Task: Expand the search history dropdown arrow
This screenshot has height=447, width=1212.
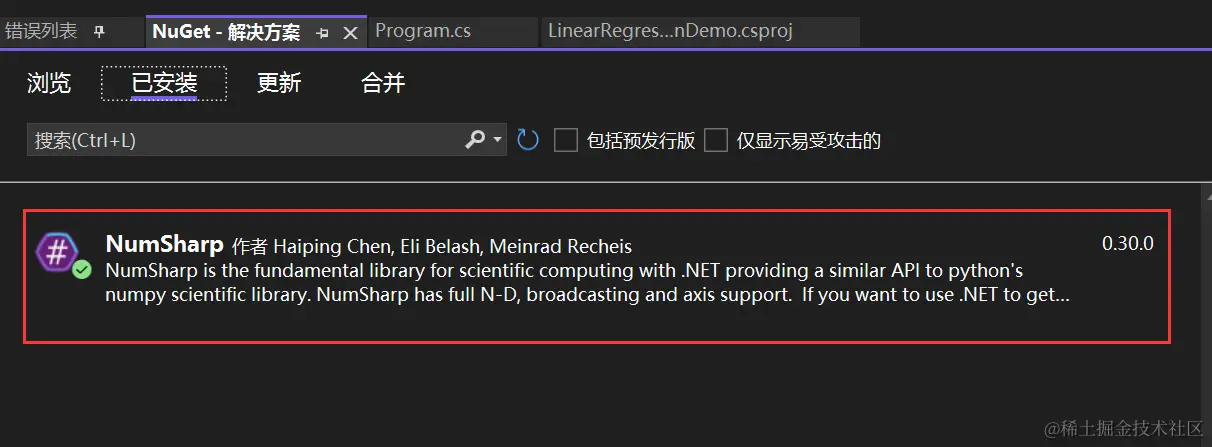Action: click(x=498, y=141)
